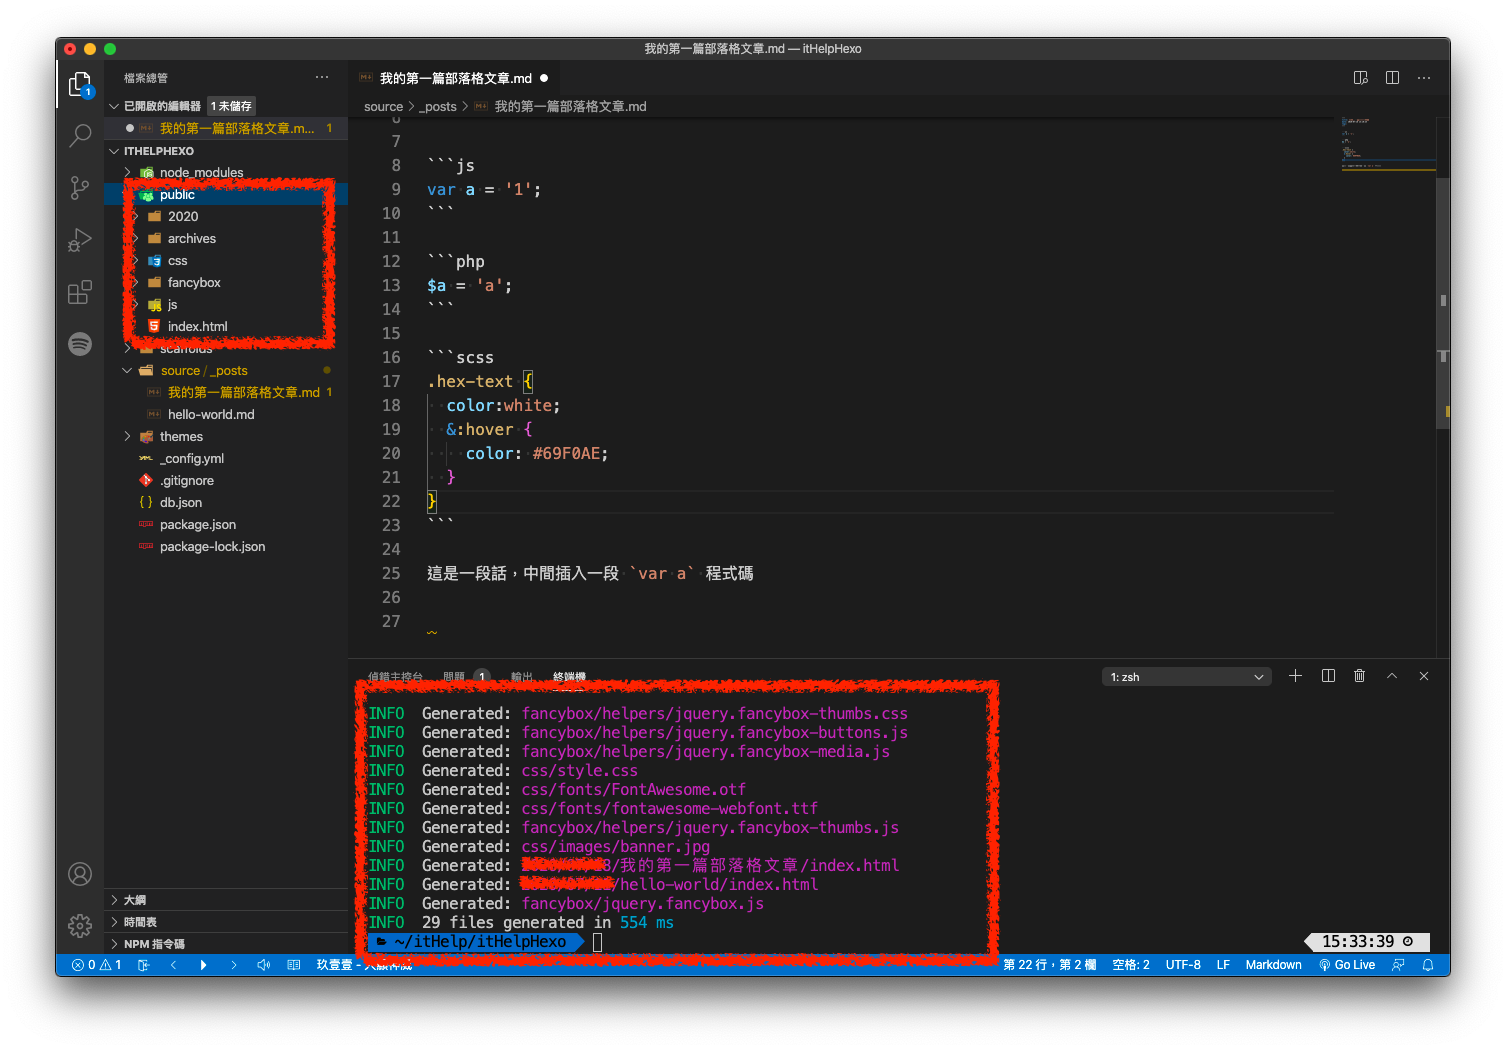1506x1050 pixels.
Task: Play Spotify track from status bar
Action: pyautogui.click(x=203, y=965)
